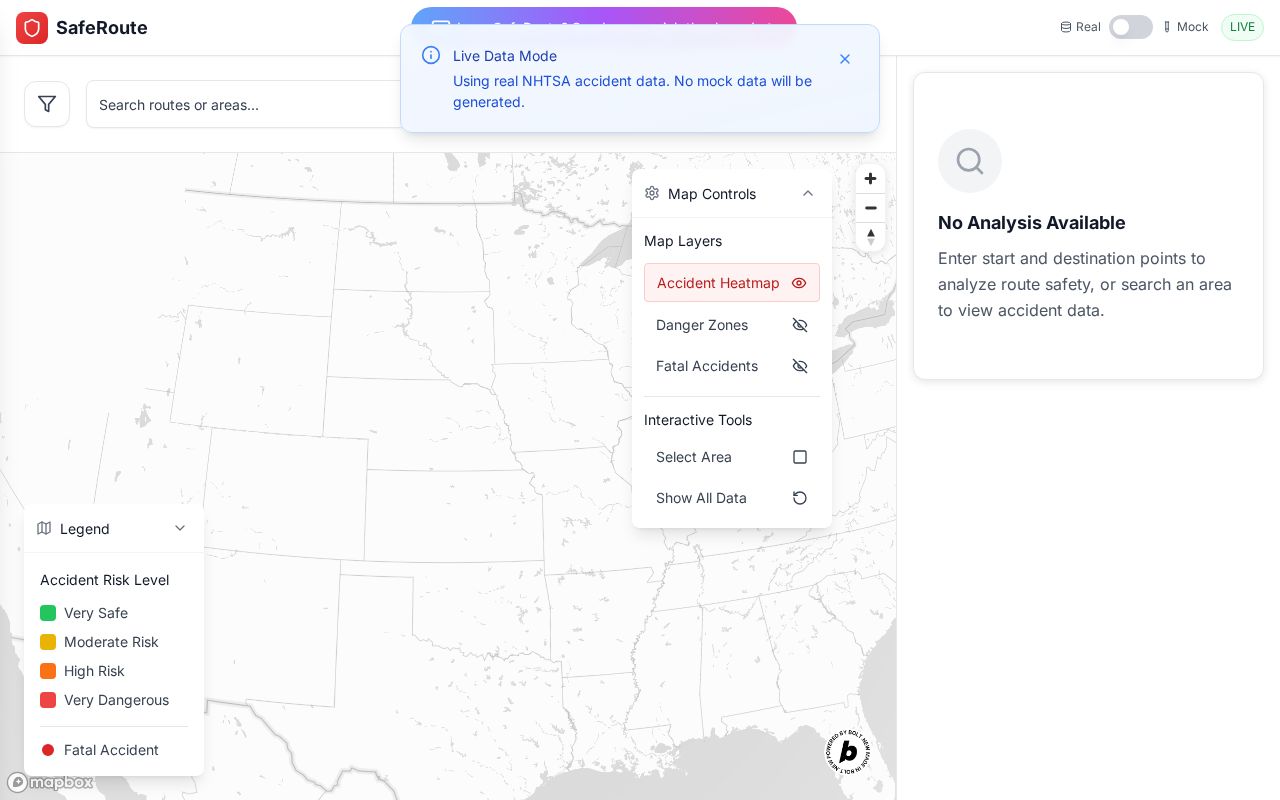The image size is (1280, 800).
Task: Collapse the Legend panel chevron
Action: (x=180, y=528)
